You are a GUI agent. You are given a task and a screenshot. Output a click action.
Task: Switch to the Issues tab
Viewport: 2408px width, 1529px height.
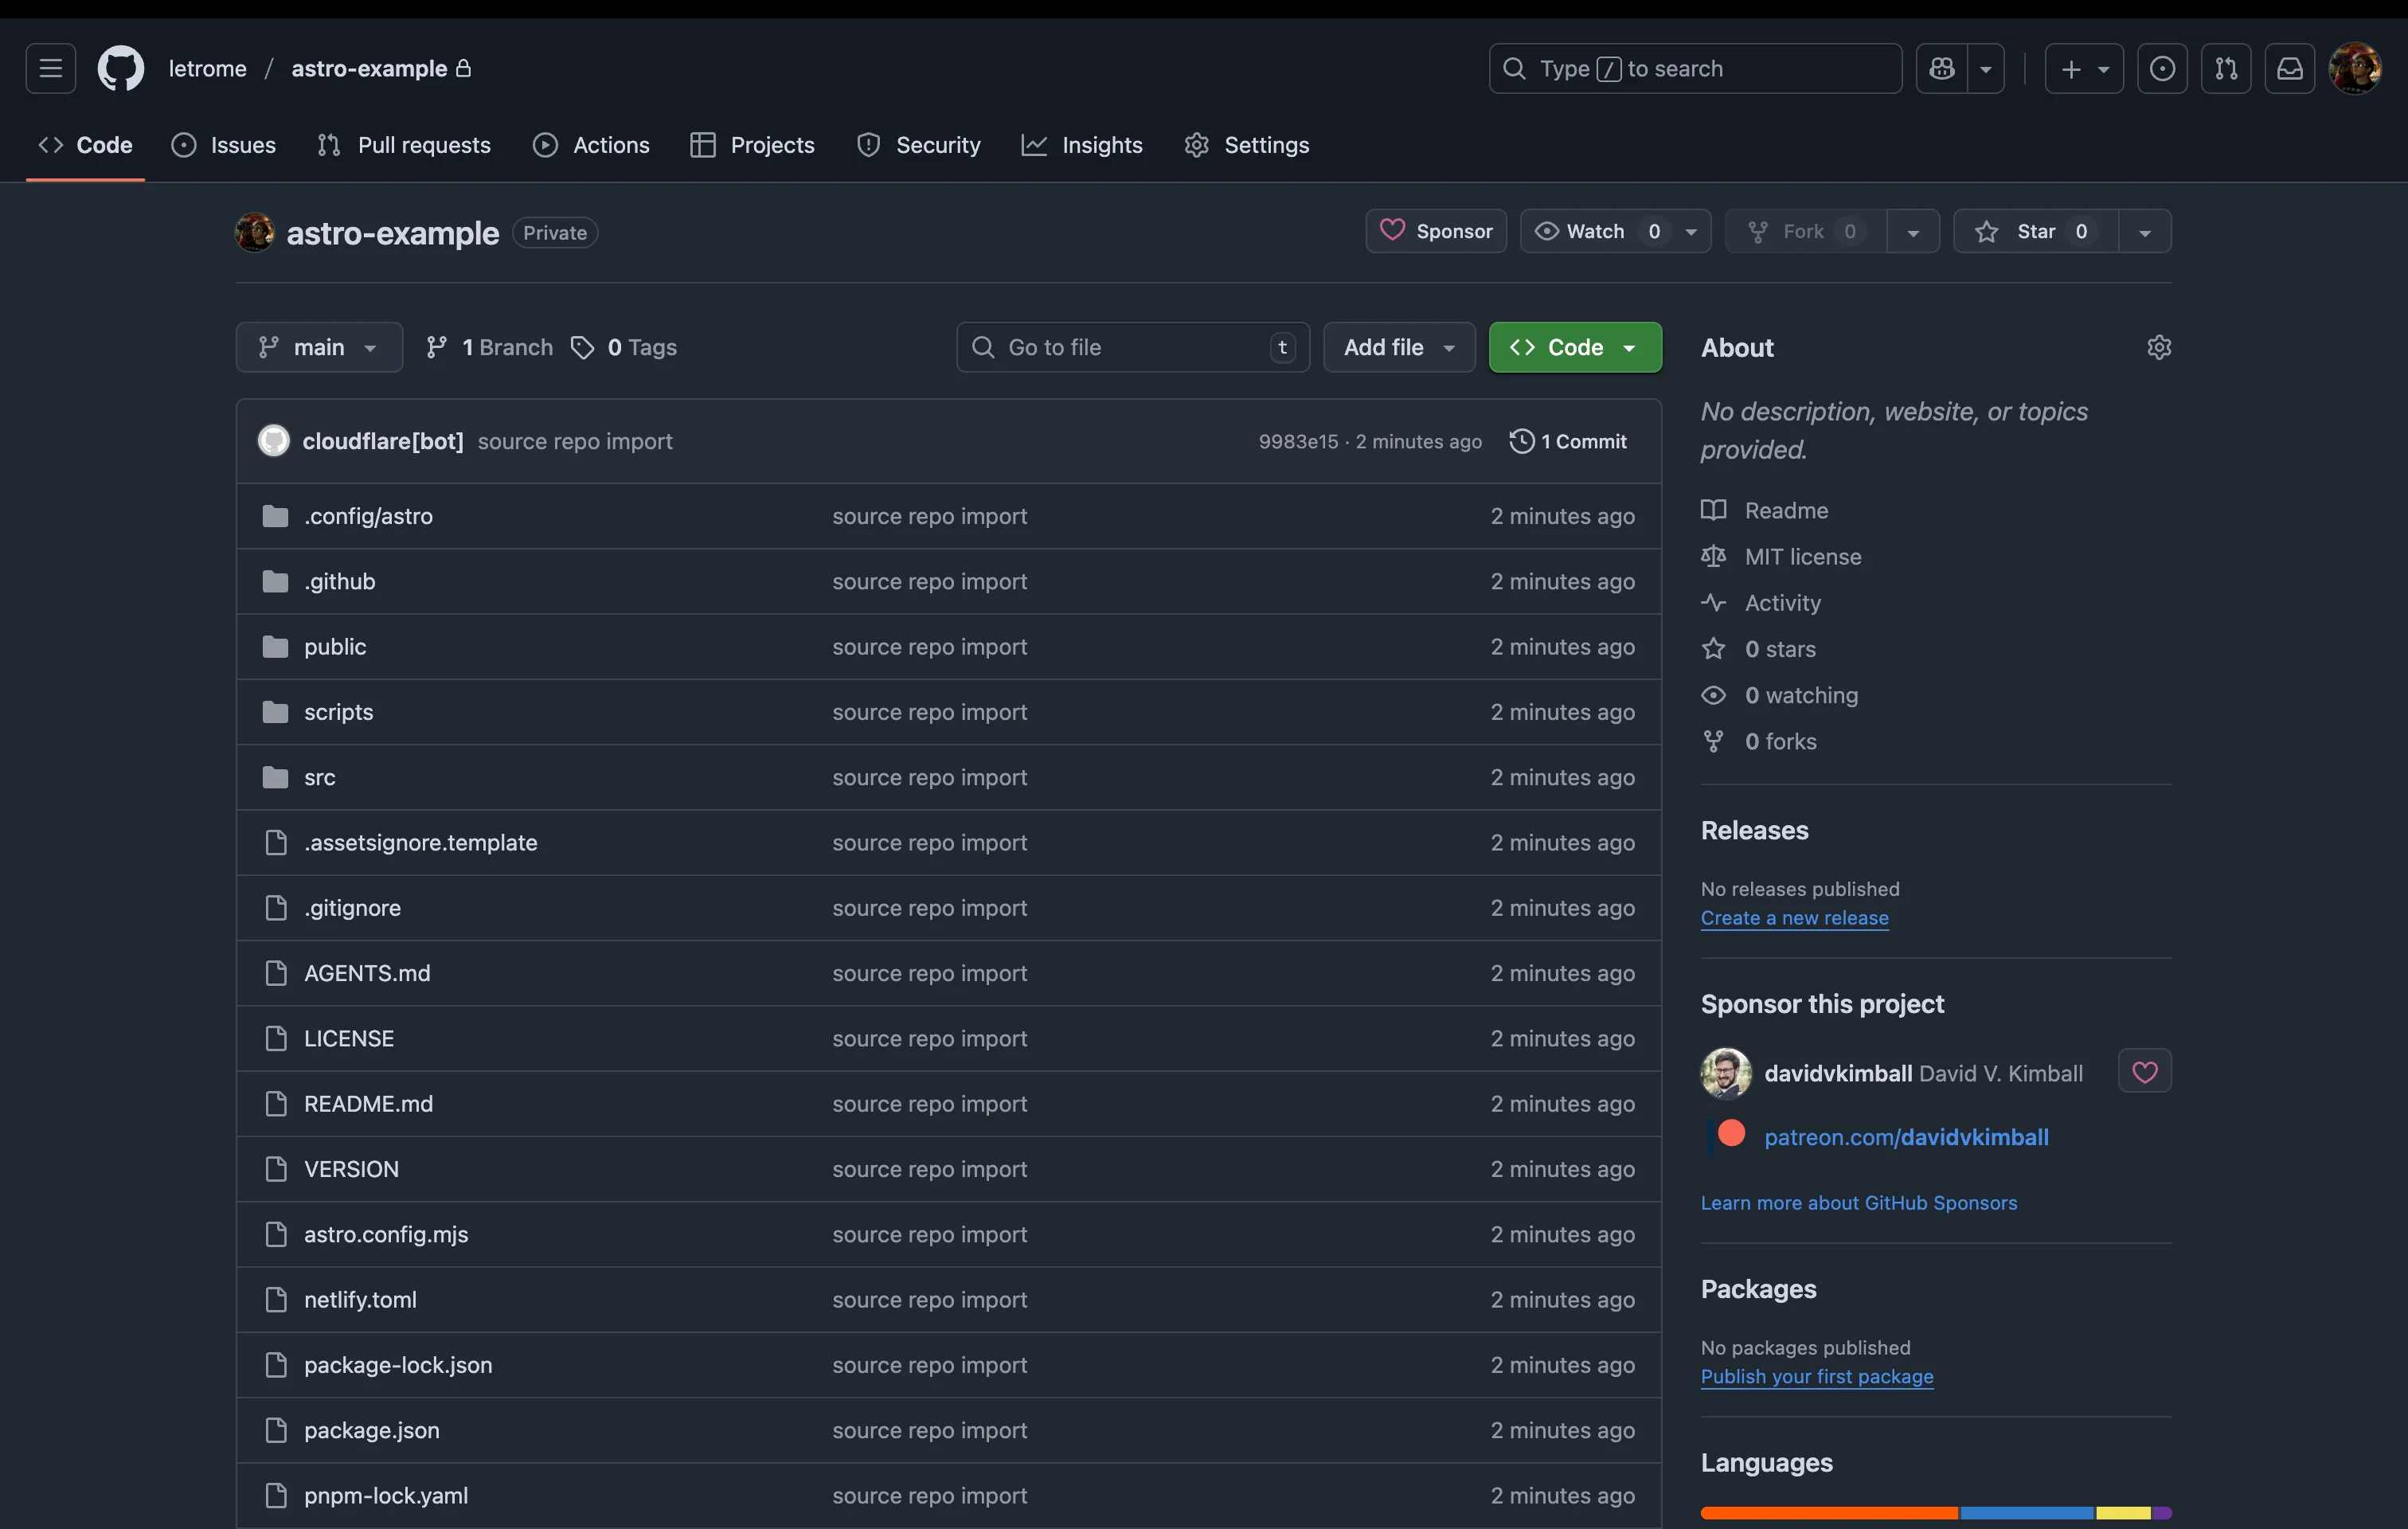[224, 145]
